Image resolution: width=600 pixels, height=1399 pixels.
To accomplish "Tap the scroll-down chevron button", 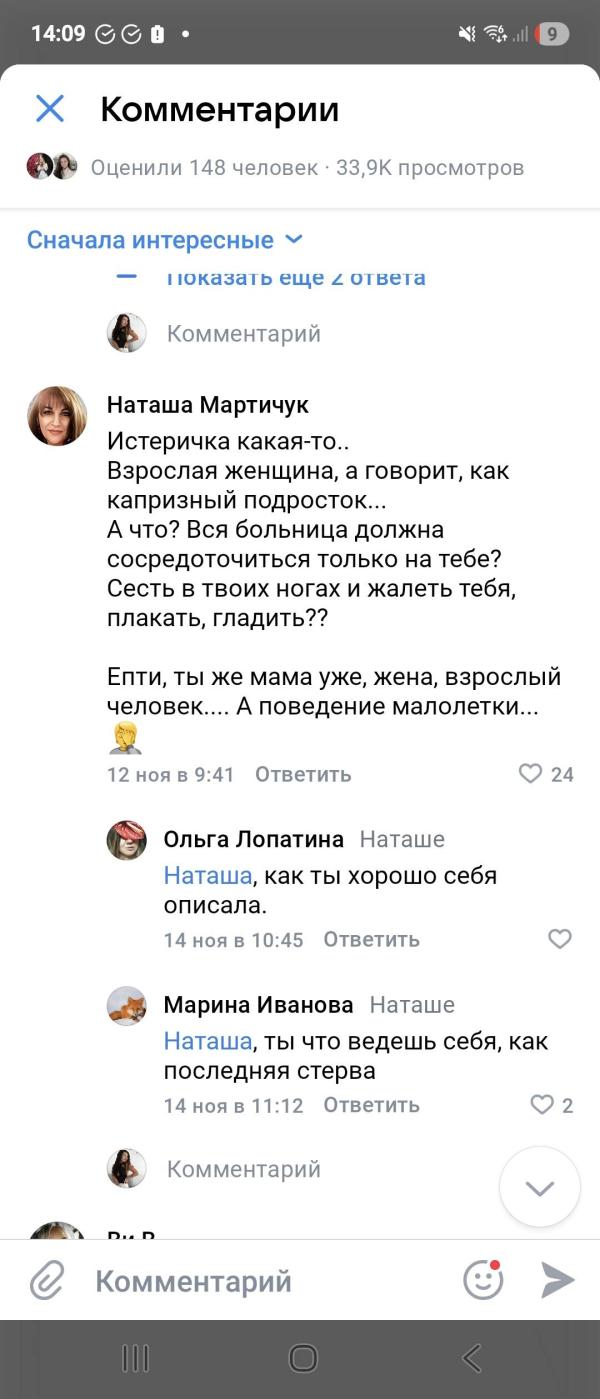I will pos(540,1188).
